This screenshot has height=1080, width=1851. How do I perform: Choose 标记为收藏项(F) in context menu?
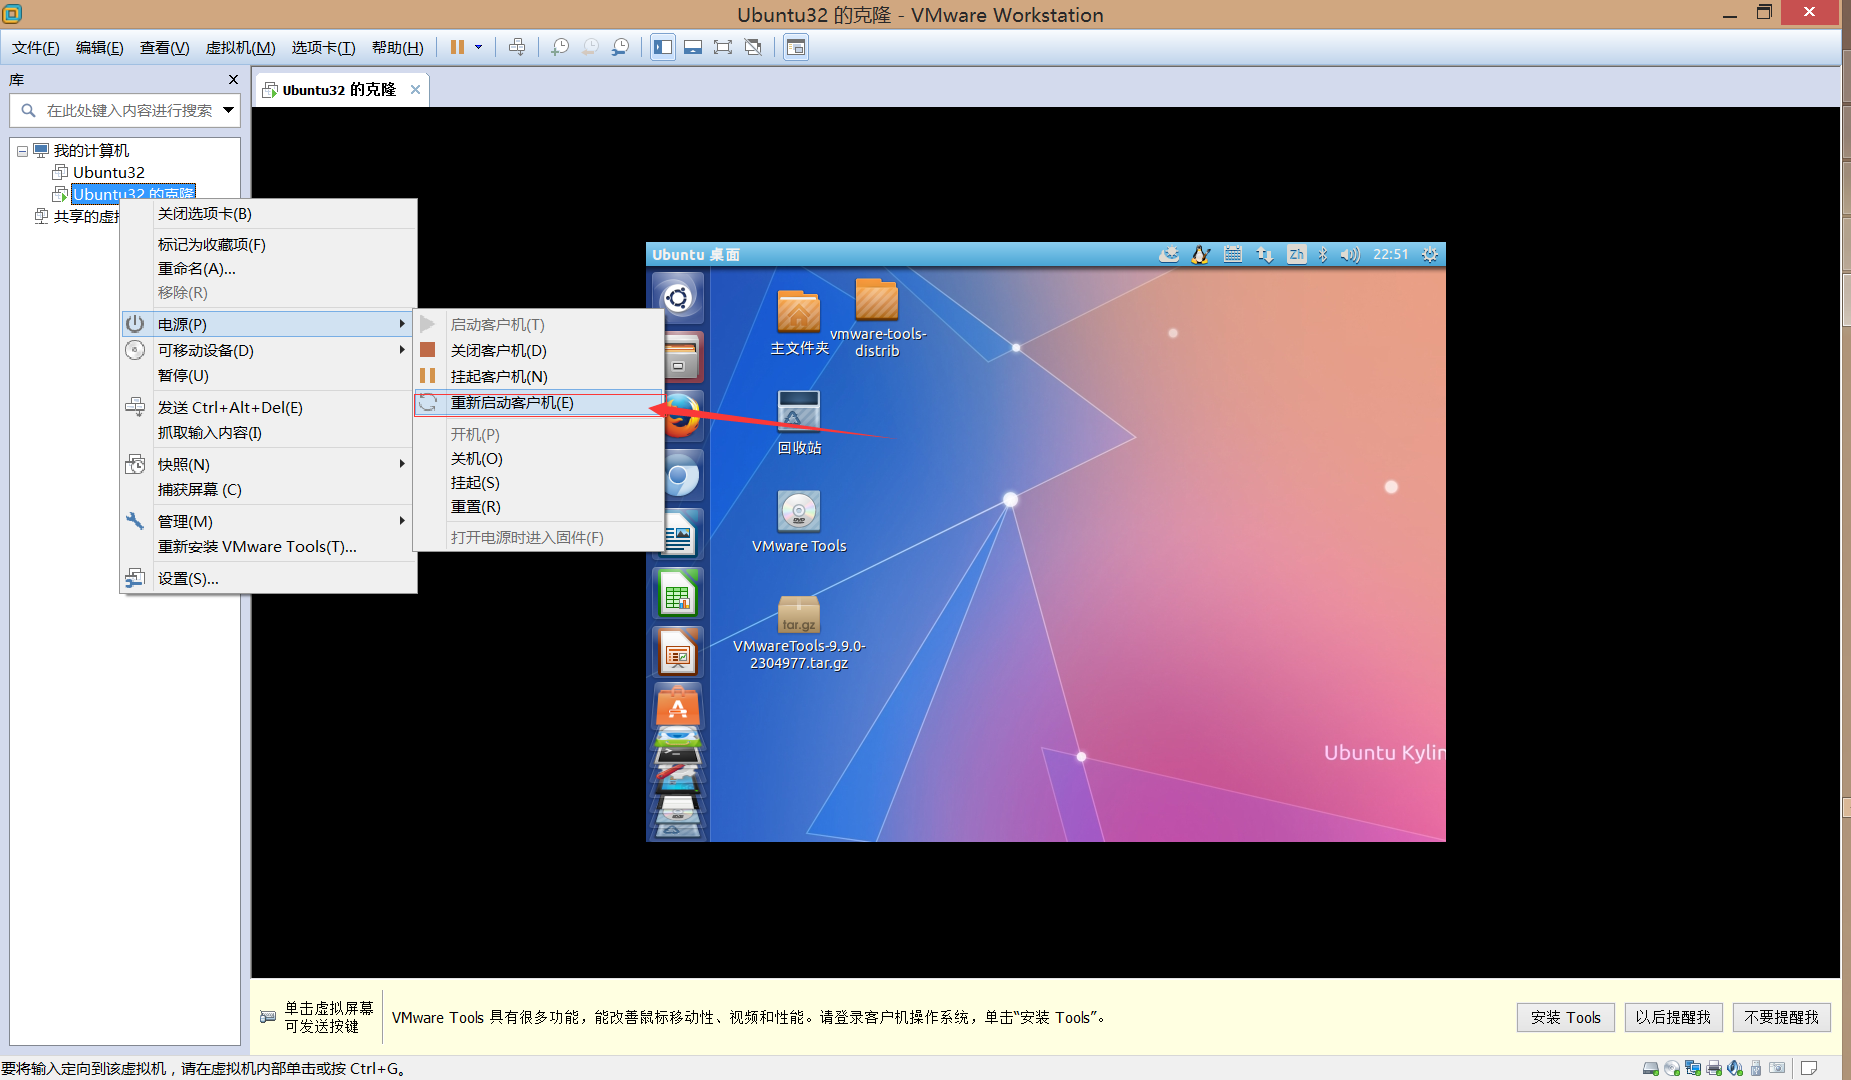tap(268, 245)
